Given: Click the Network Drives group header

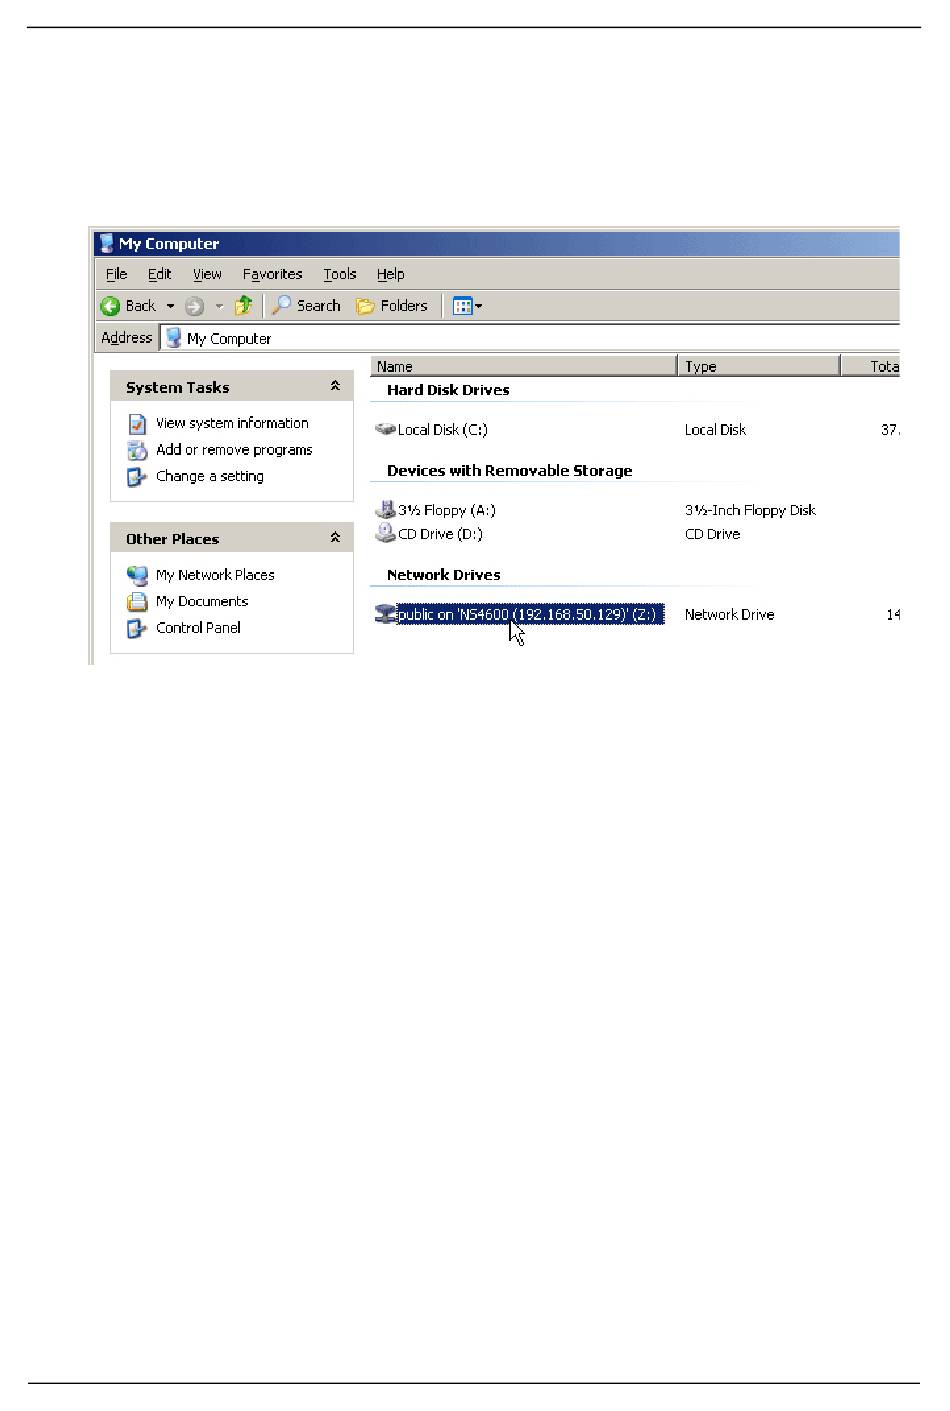Looking at the screenshot, I should pos(443,575).
